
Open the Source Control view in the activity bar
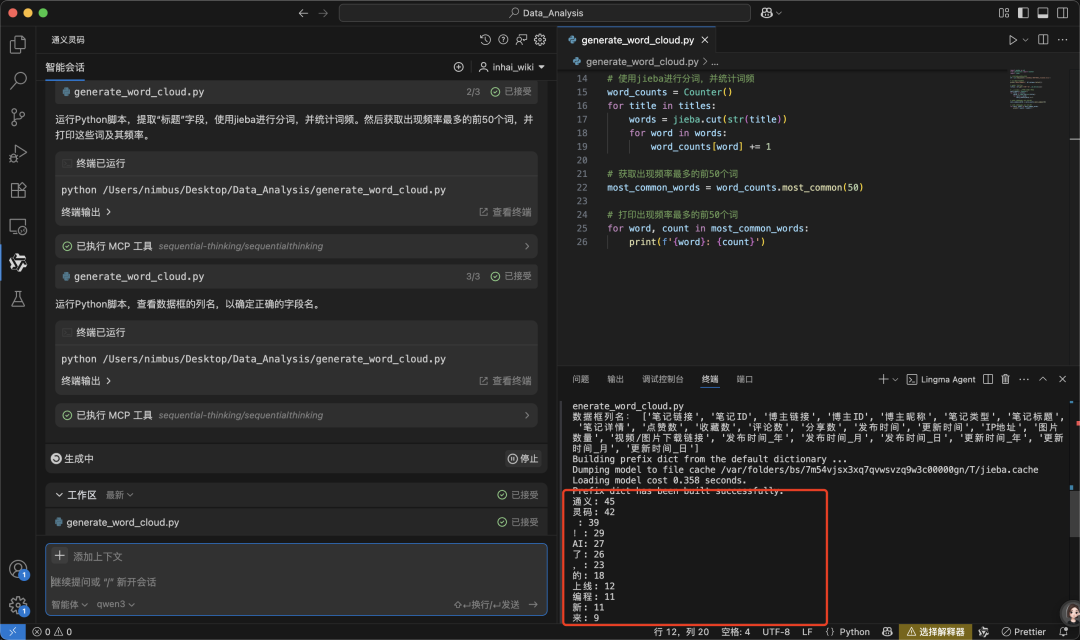coord(17,117)
